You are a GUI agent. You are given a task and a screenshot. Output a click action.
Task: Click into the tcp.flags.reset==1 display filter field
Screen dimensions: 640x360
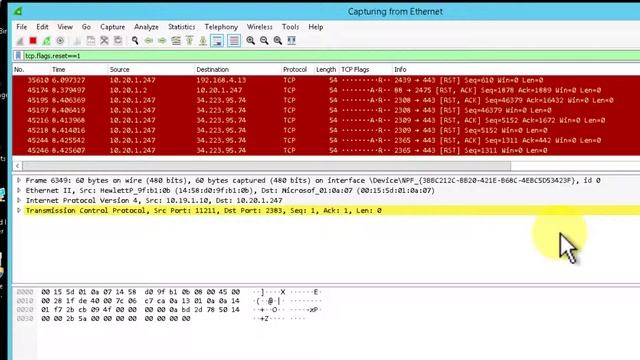point(331,56)
